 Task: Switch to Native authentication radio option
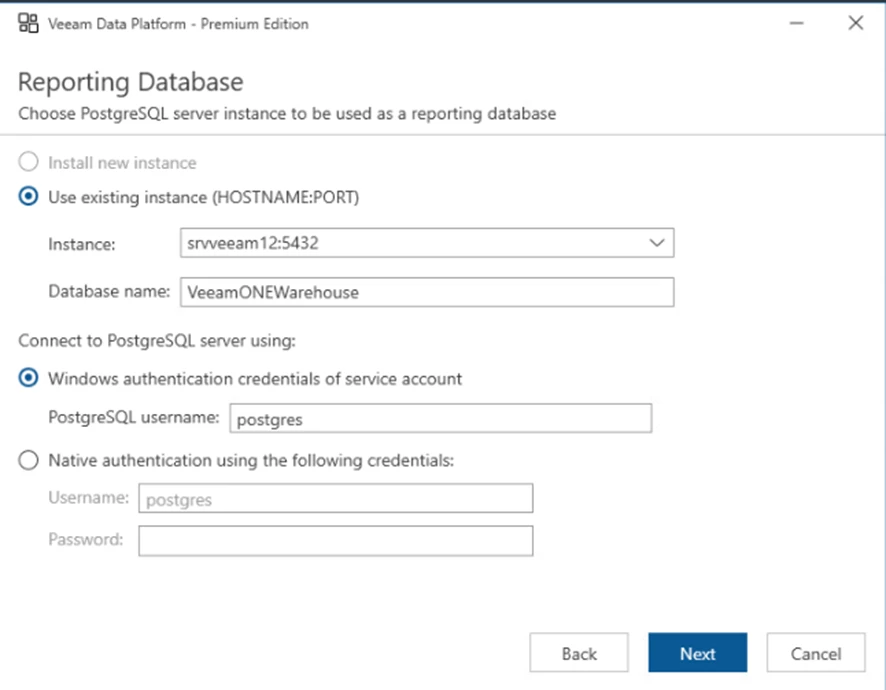point(30,461)
